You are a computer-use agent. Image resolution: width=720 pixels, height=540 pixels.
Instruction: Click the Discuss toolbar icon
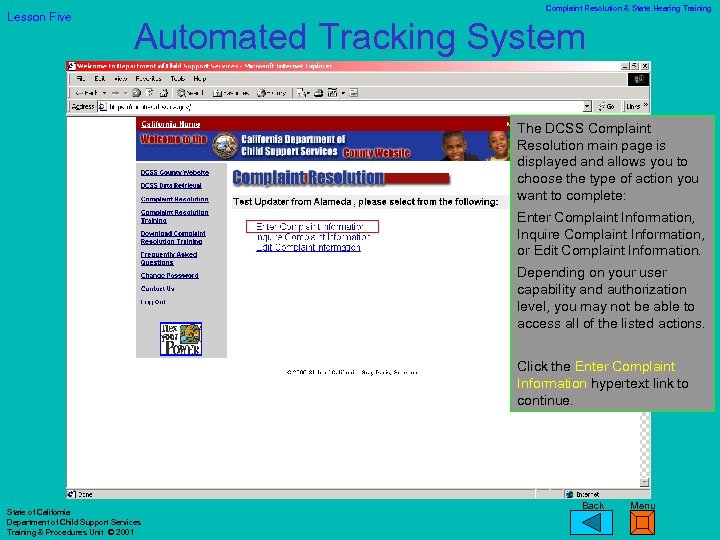click(x=354, y=93)
